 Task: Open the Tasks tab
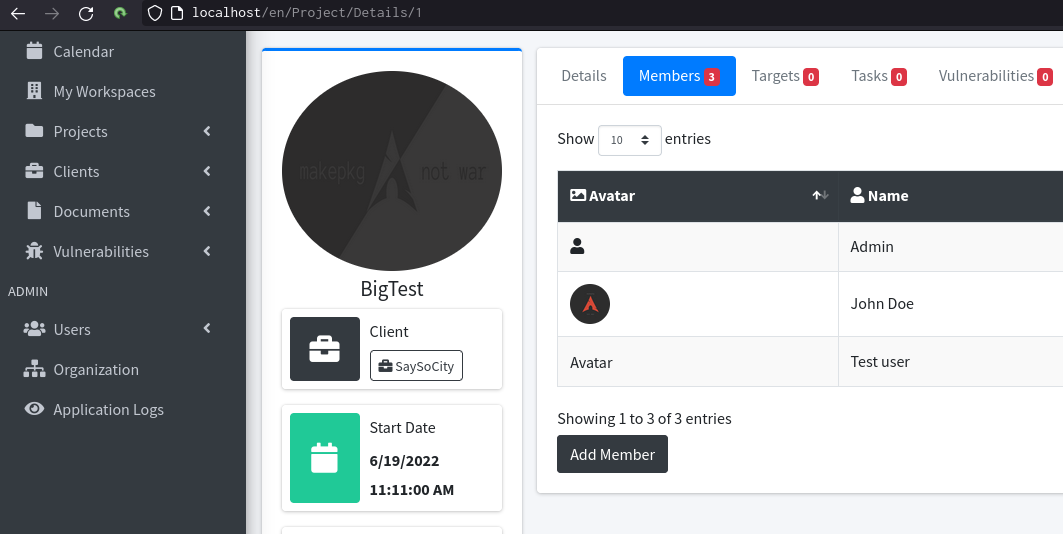pos(879,76)
